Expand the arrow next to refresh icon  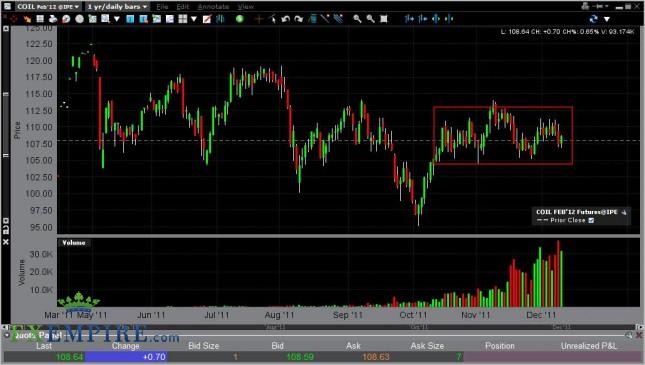point(607,19)
